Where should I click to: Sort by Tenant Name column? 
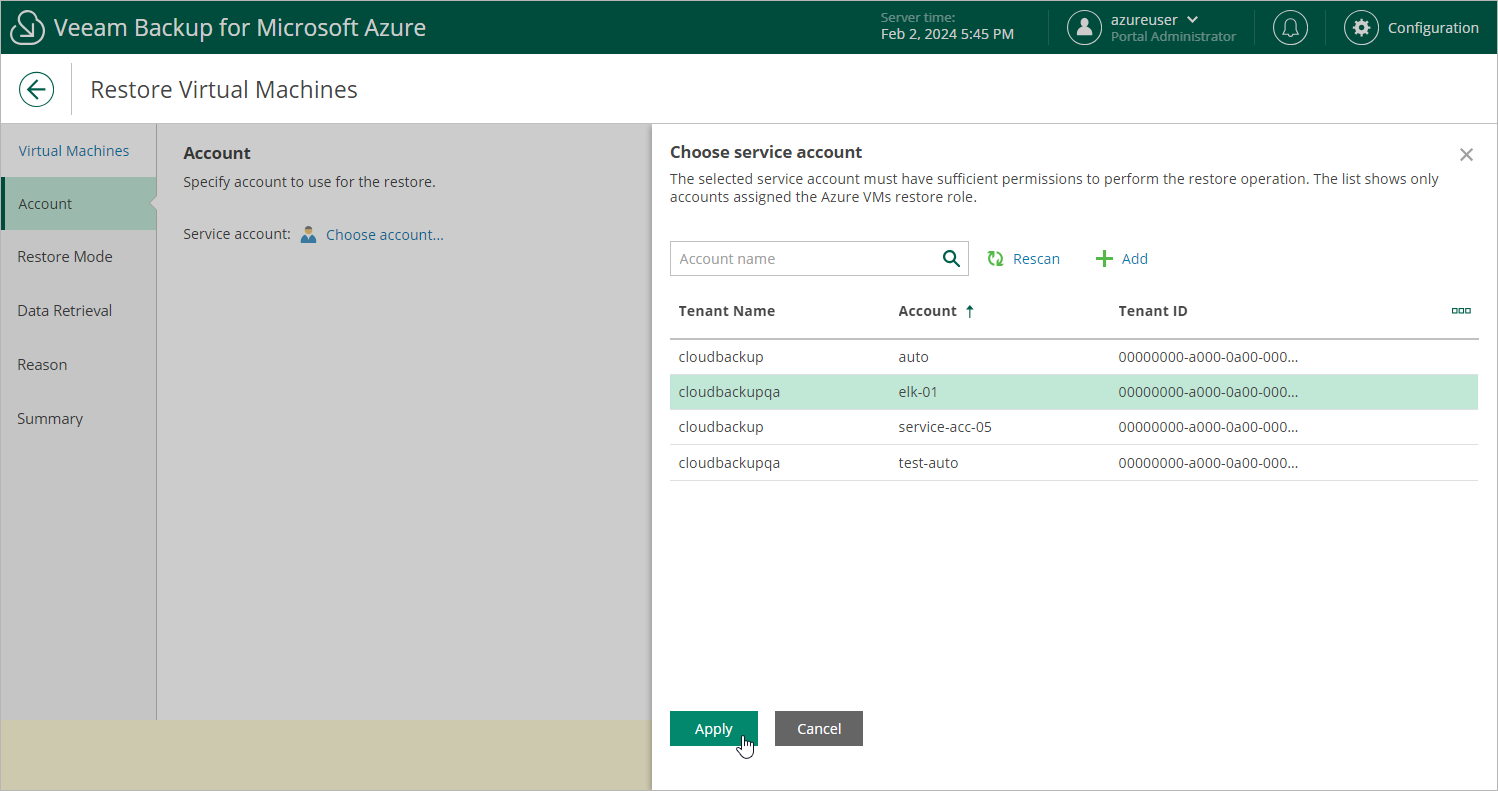point(726,311)
